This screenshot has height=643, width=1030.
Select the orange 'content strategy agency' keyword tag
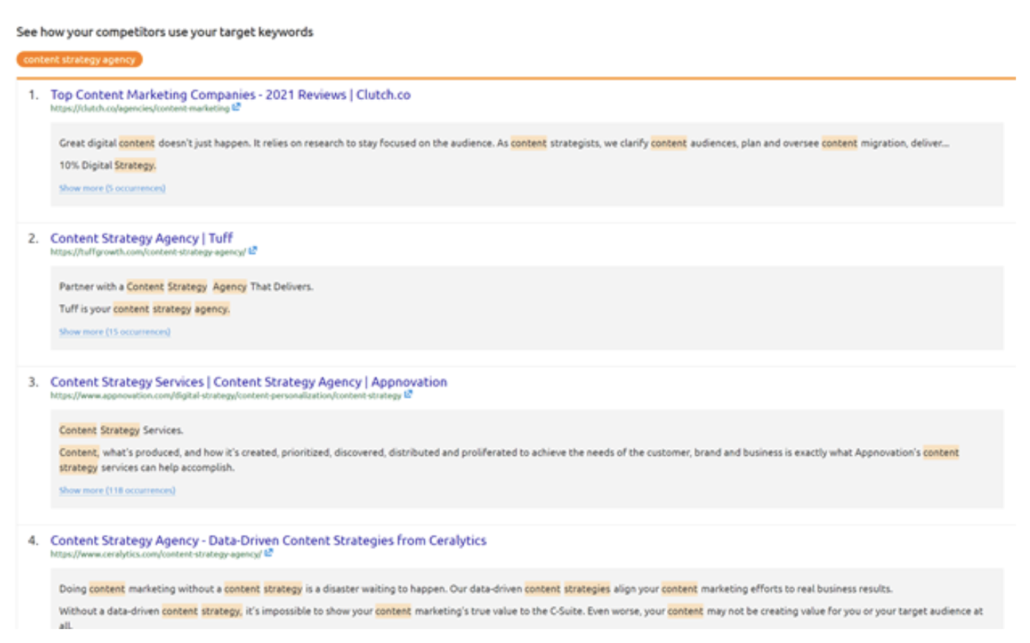pyautogui.click(x=78, y=59)
